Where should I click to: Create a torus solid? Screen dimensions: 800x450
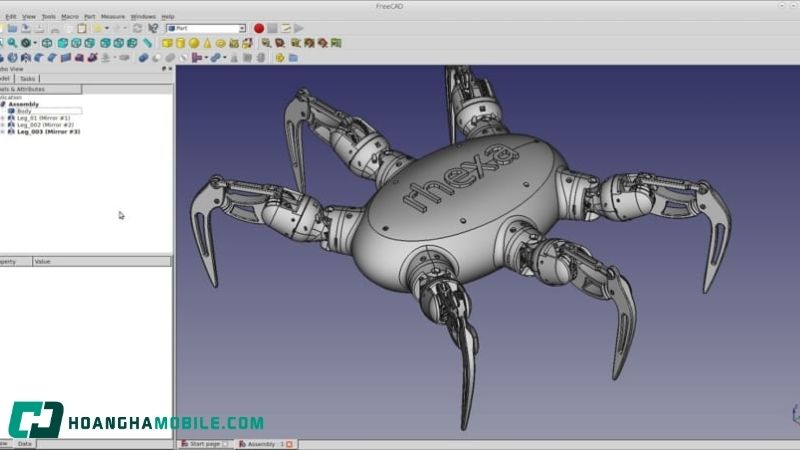coord(221,44)
